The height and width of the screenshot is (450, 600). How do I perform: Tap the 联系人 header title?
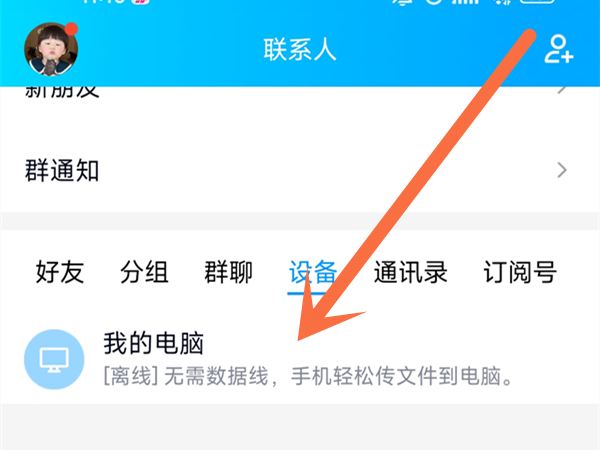(300, 49)
